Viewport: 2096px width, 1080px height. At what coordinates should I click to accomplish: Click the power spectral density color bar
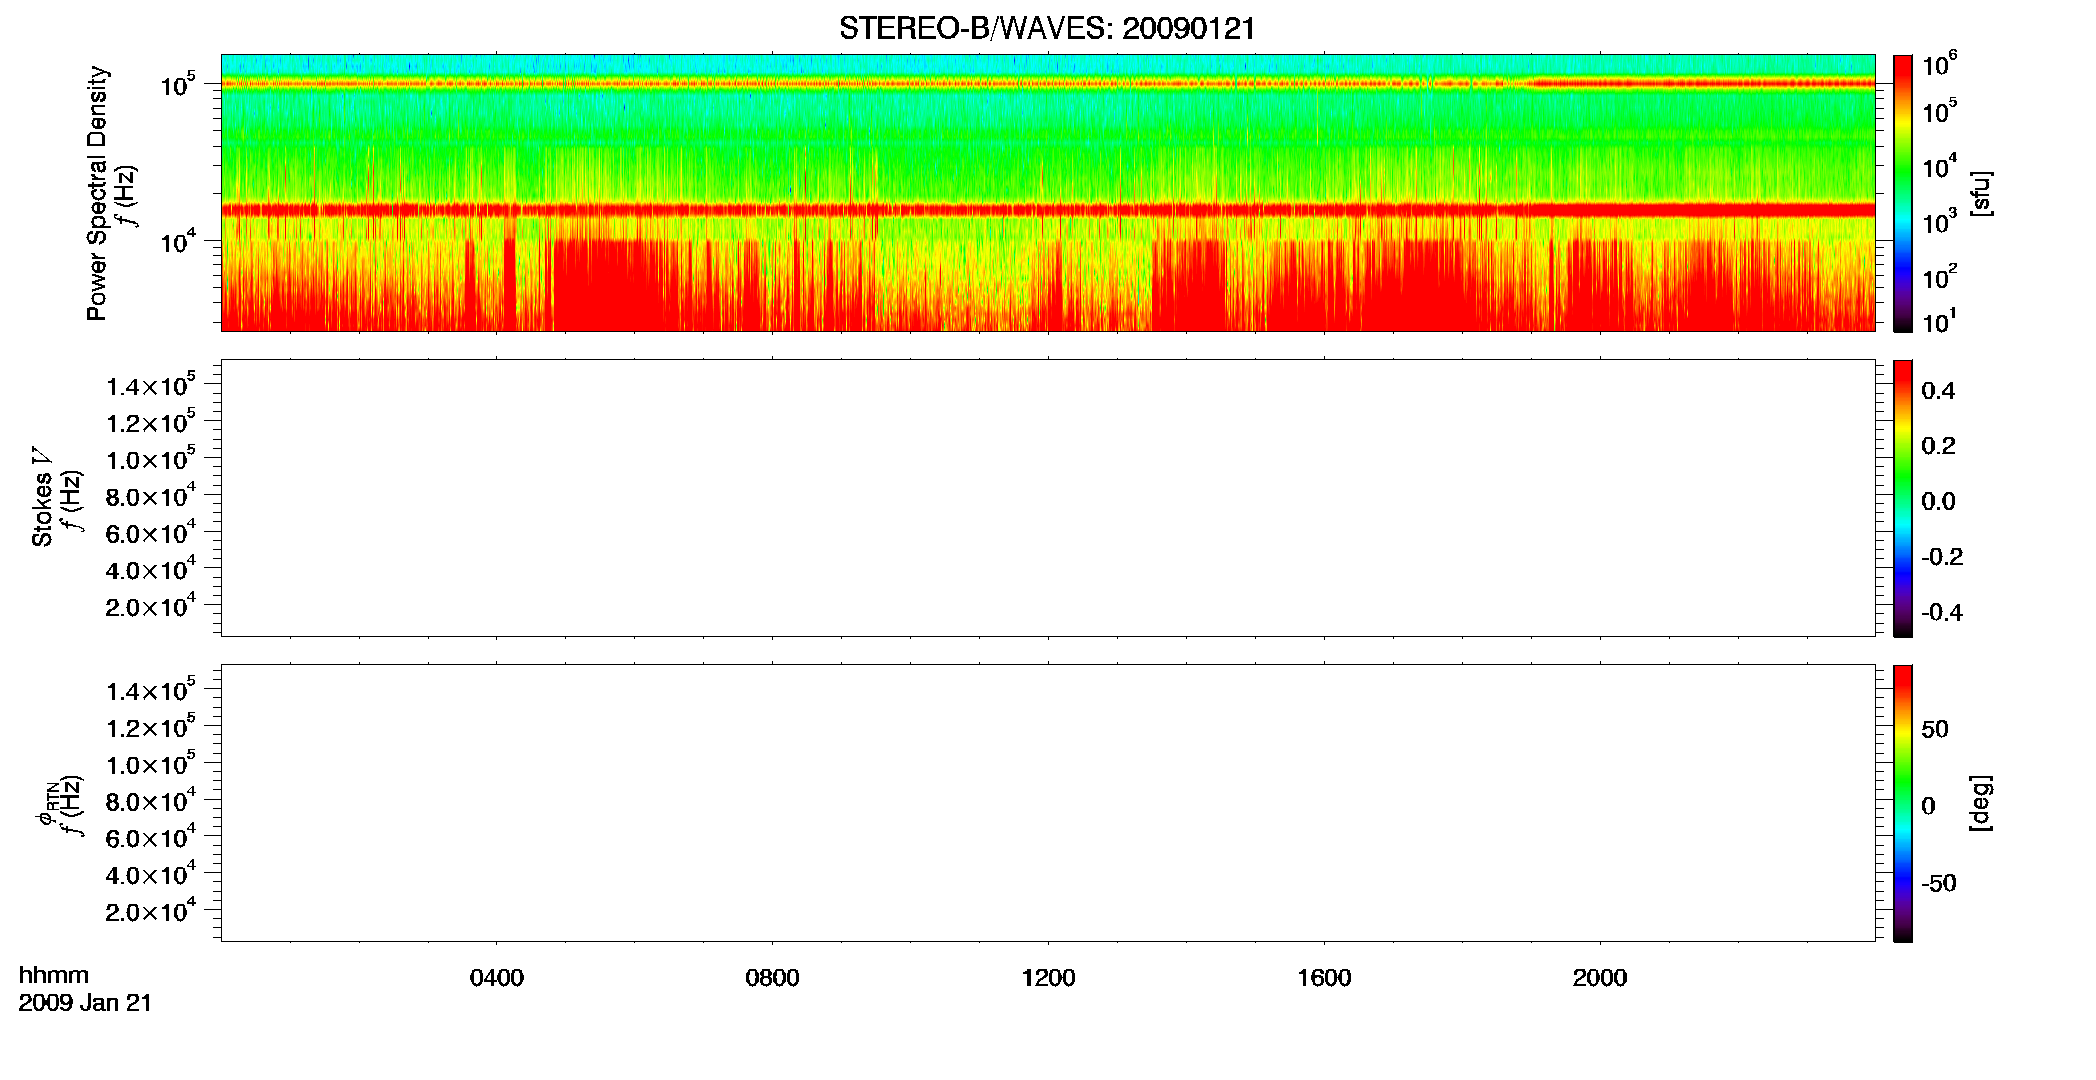pyautogui.click(x=1903, y=193)
